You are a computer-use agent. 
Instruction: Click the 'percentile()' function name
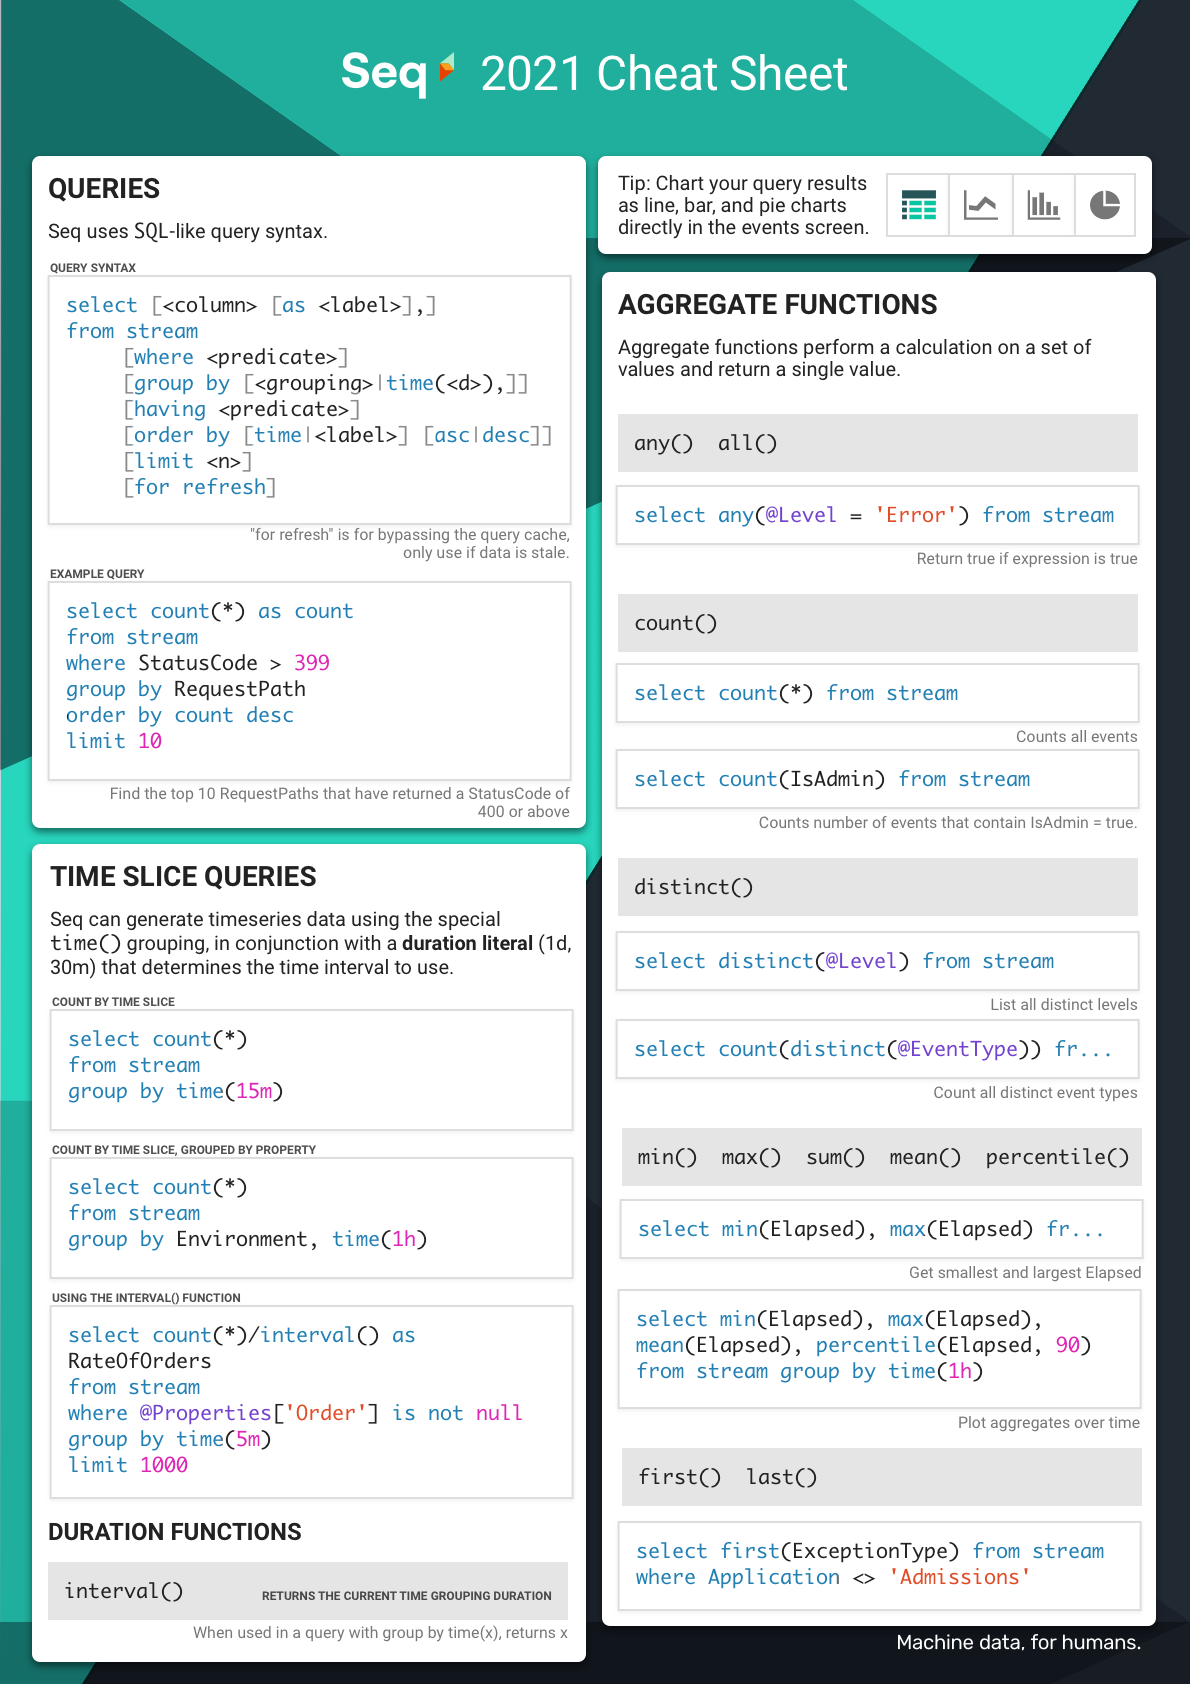[1058, 1157]
